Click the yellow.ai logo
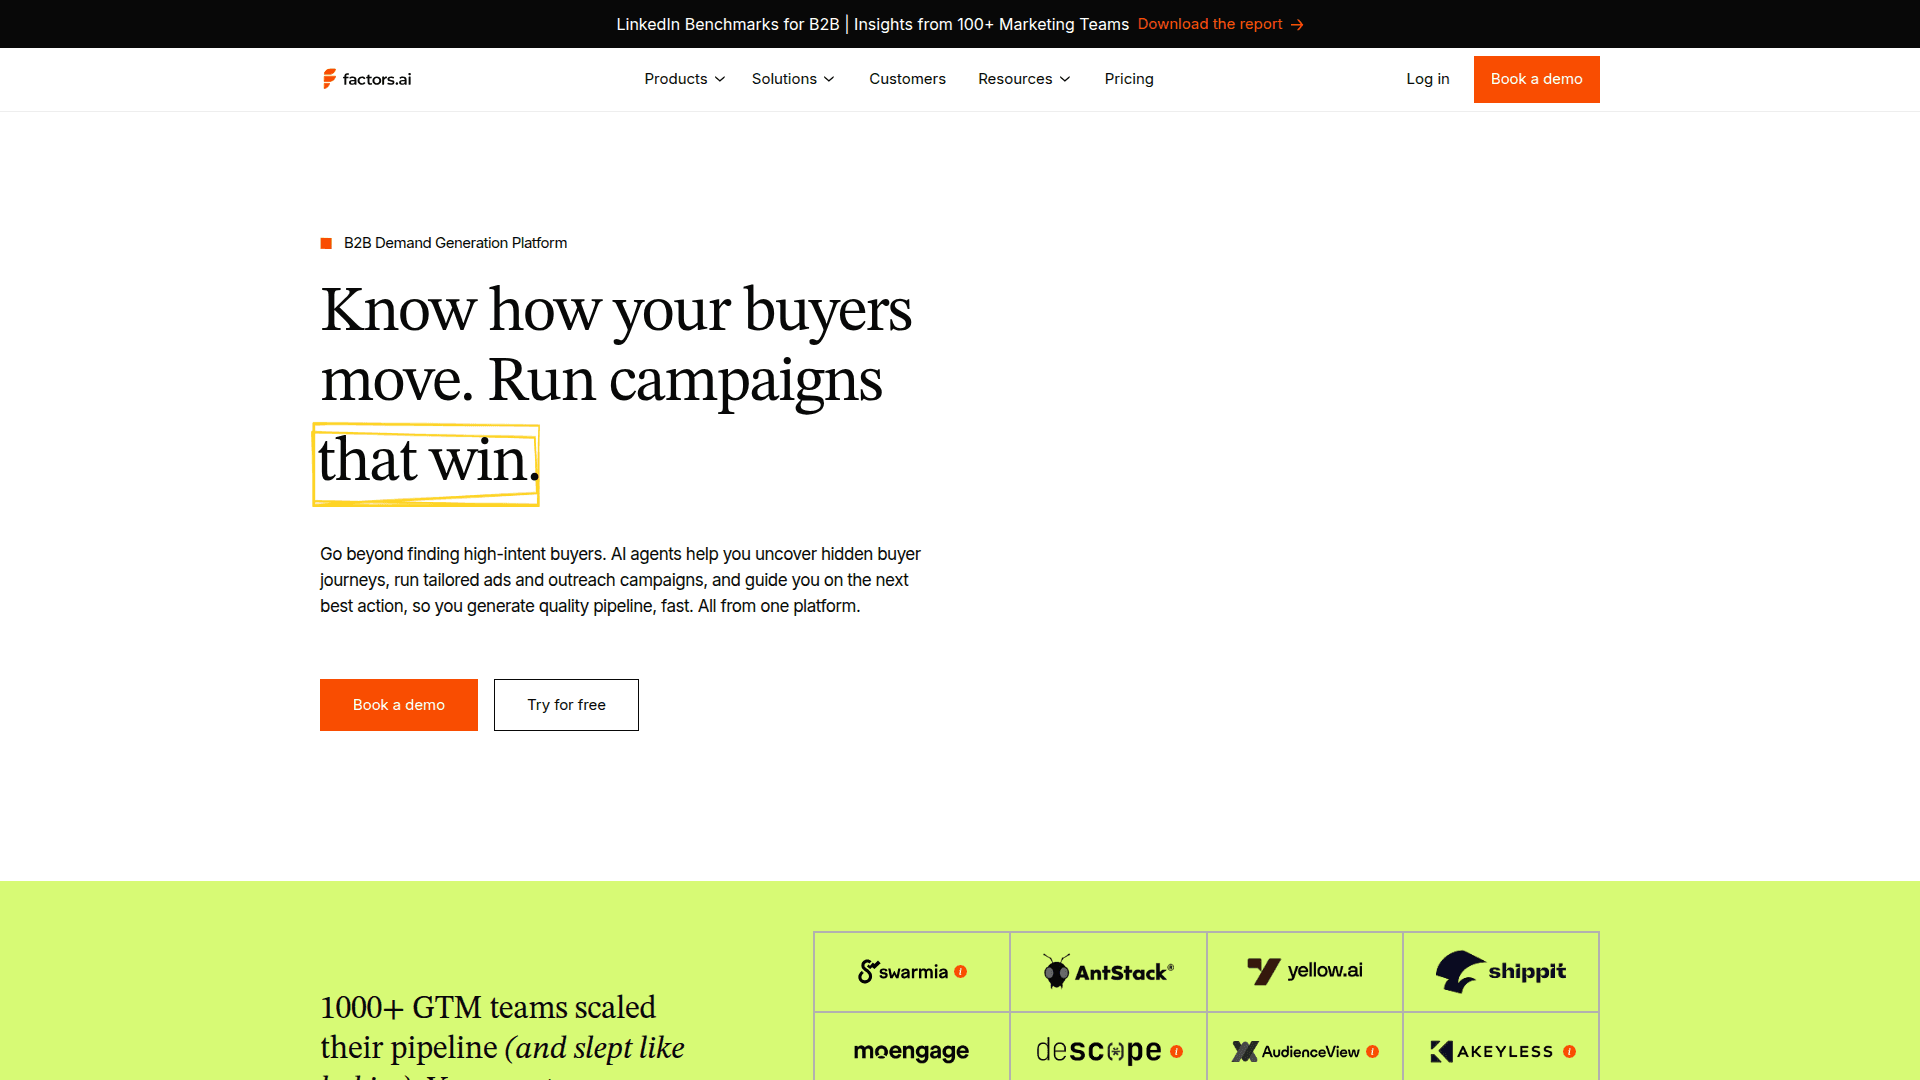1920x1080 pixels. pyautogui.click(x=1305, y=971)
